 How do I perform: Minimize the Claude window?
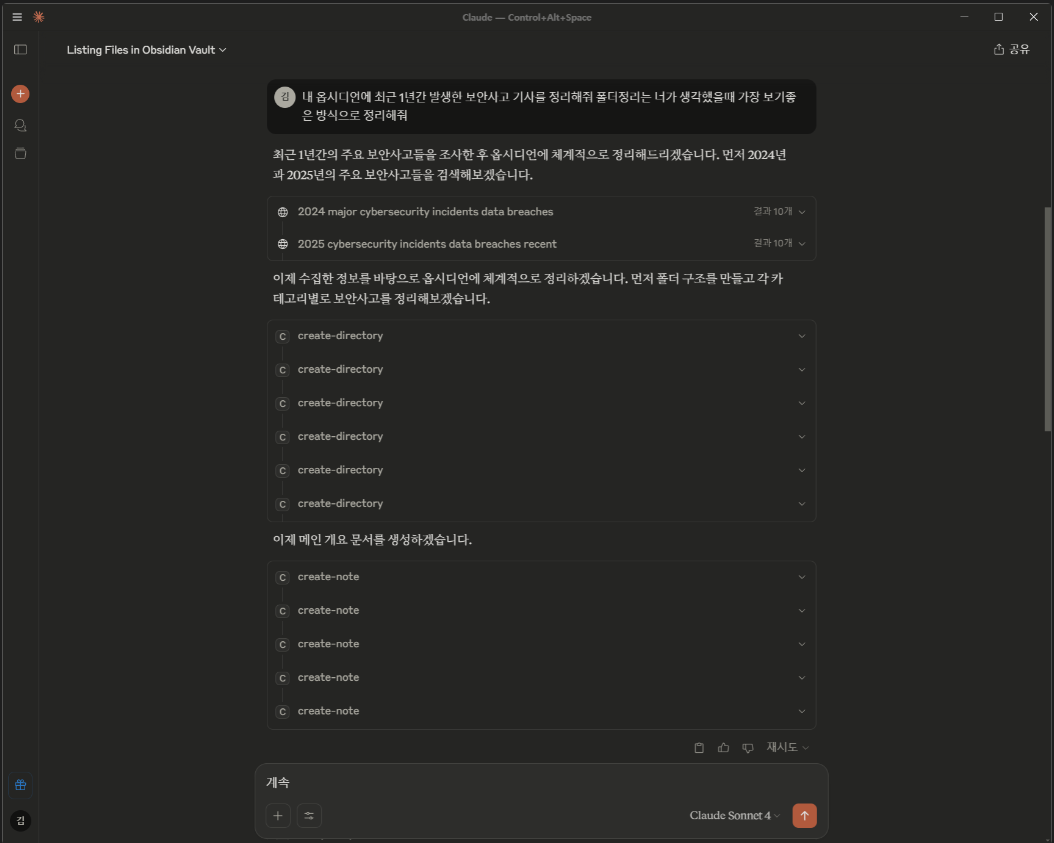(964, 17)
